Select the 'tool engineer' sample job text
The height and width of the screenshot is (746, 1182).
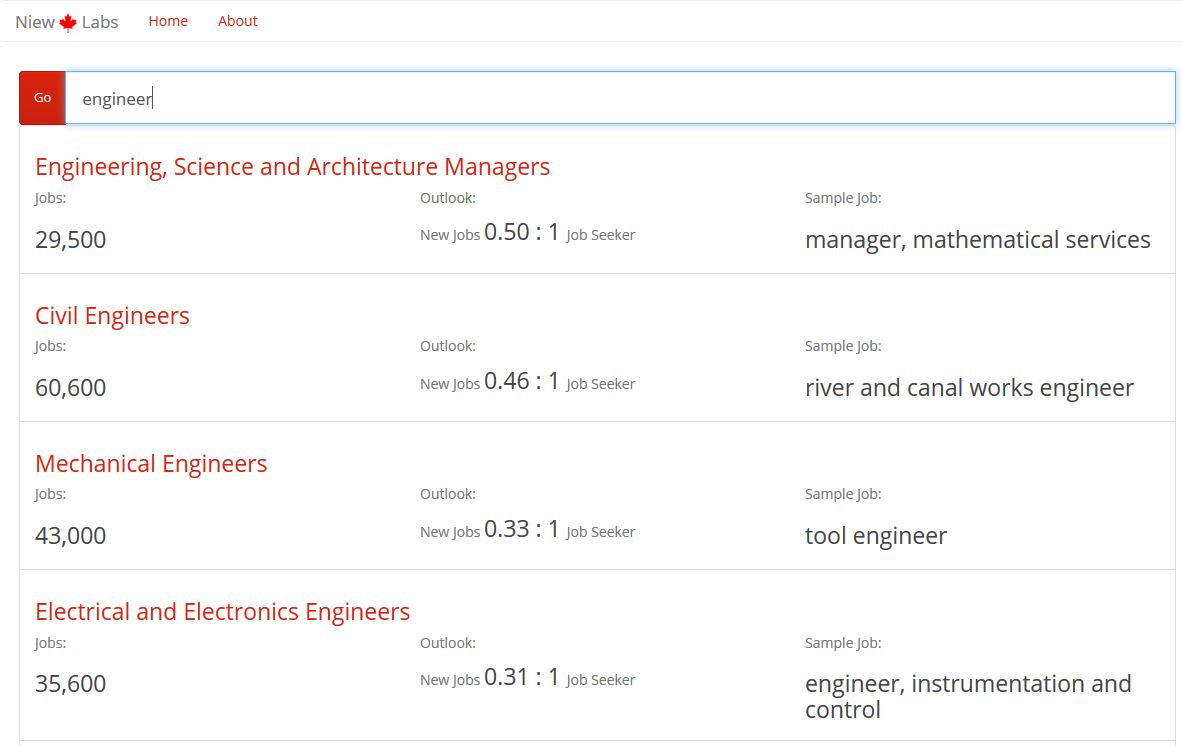875,536
